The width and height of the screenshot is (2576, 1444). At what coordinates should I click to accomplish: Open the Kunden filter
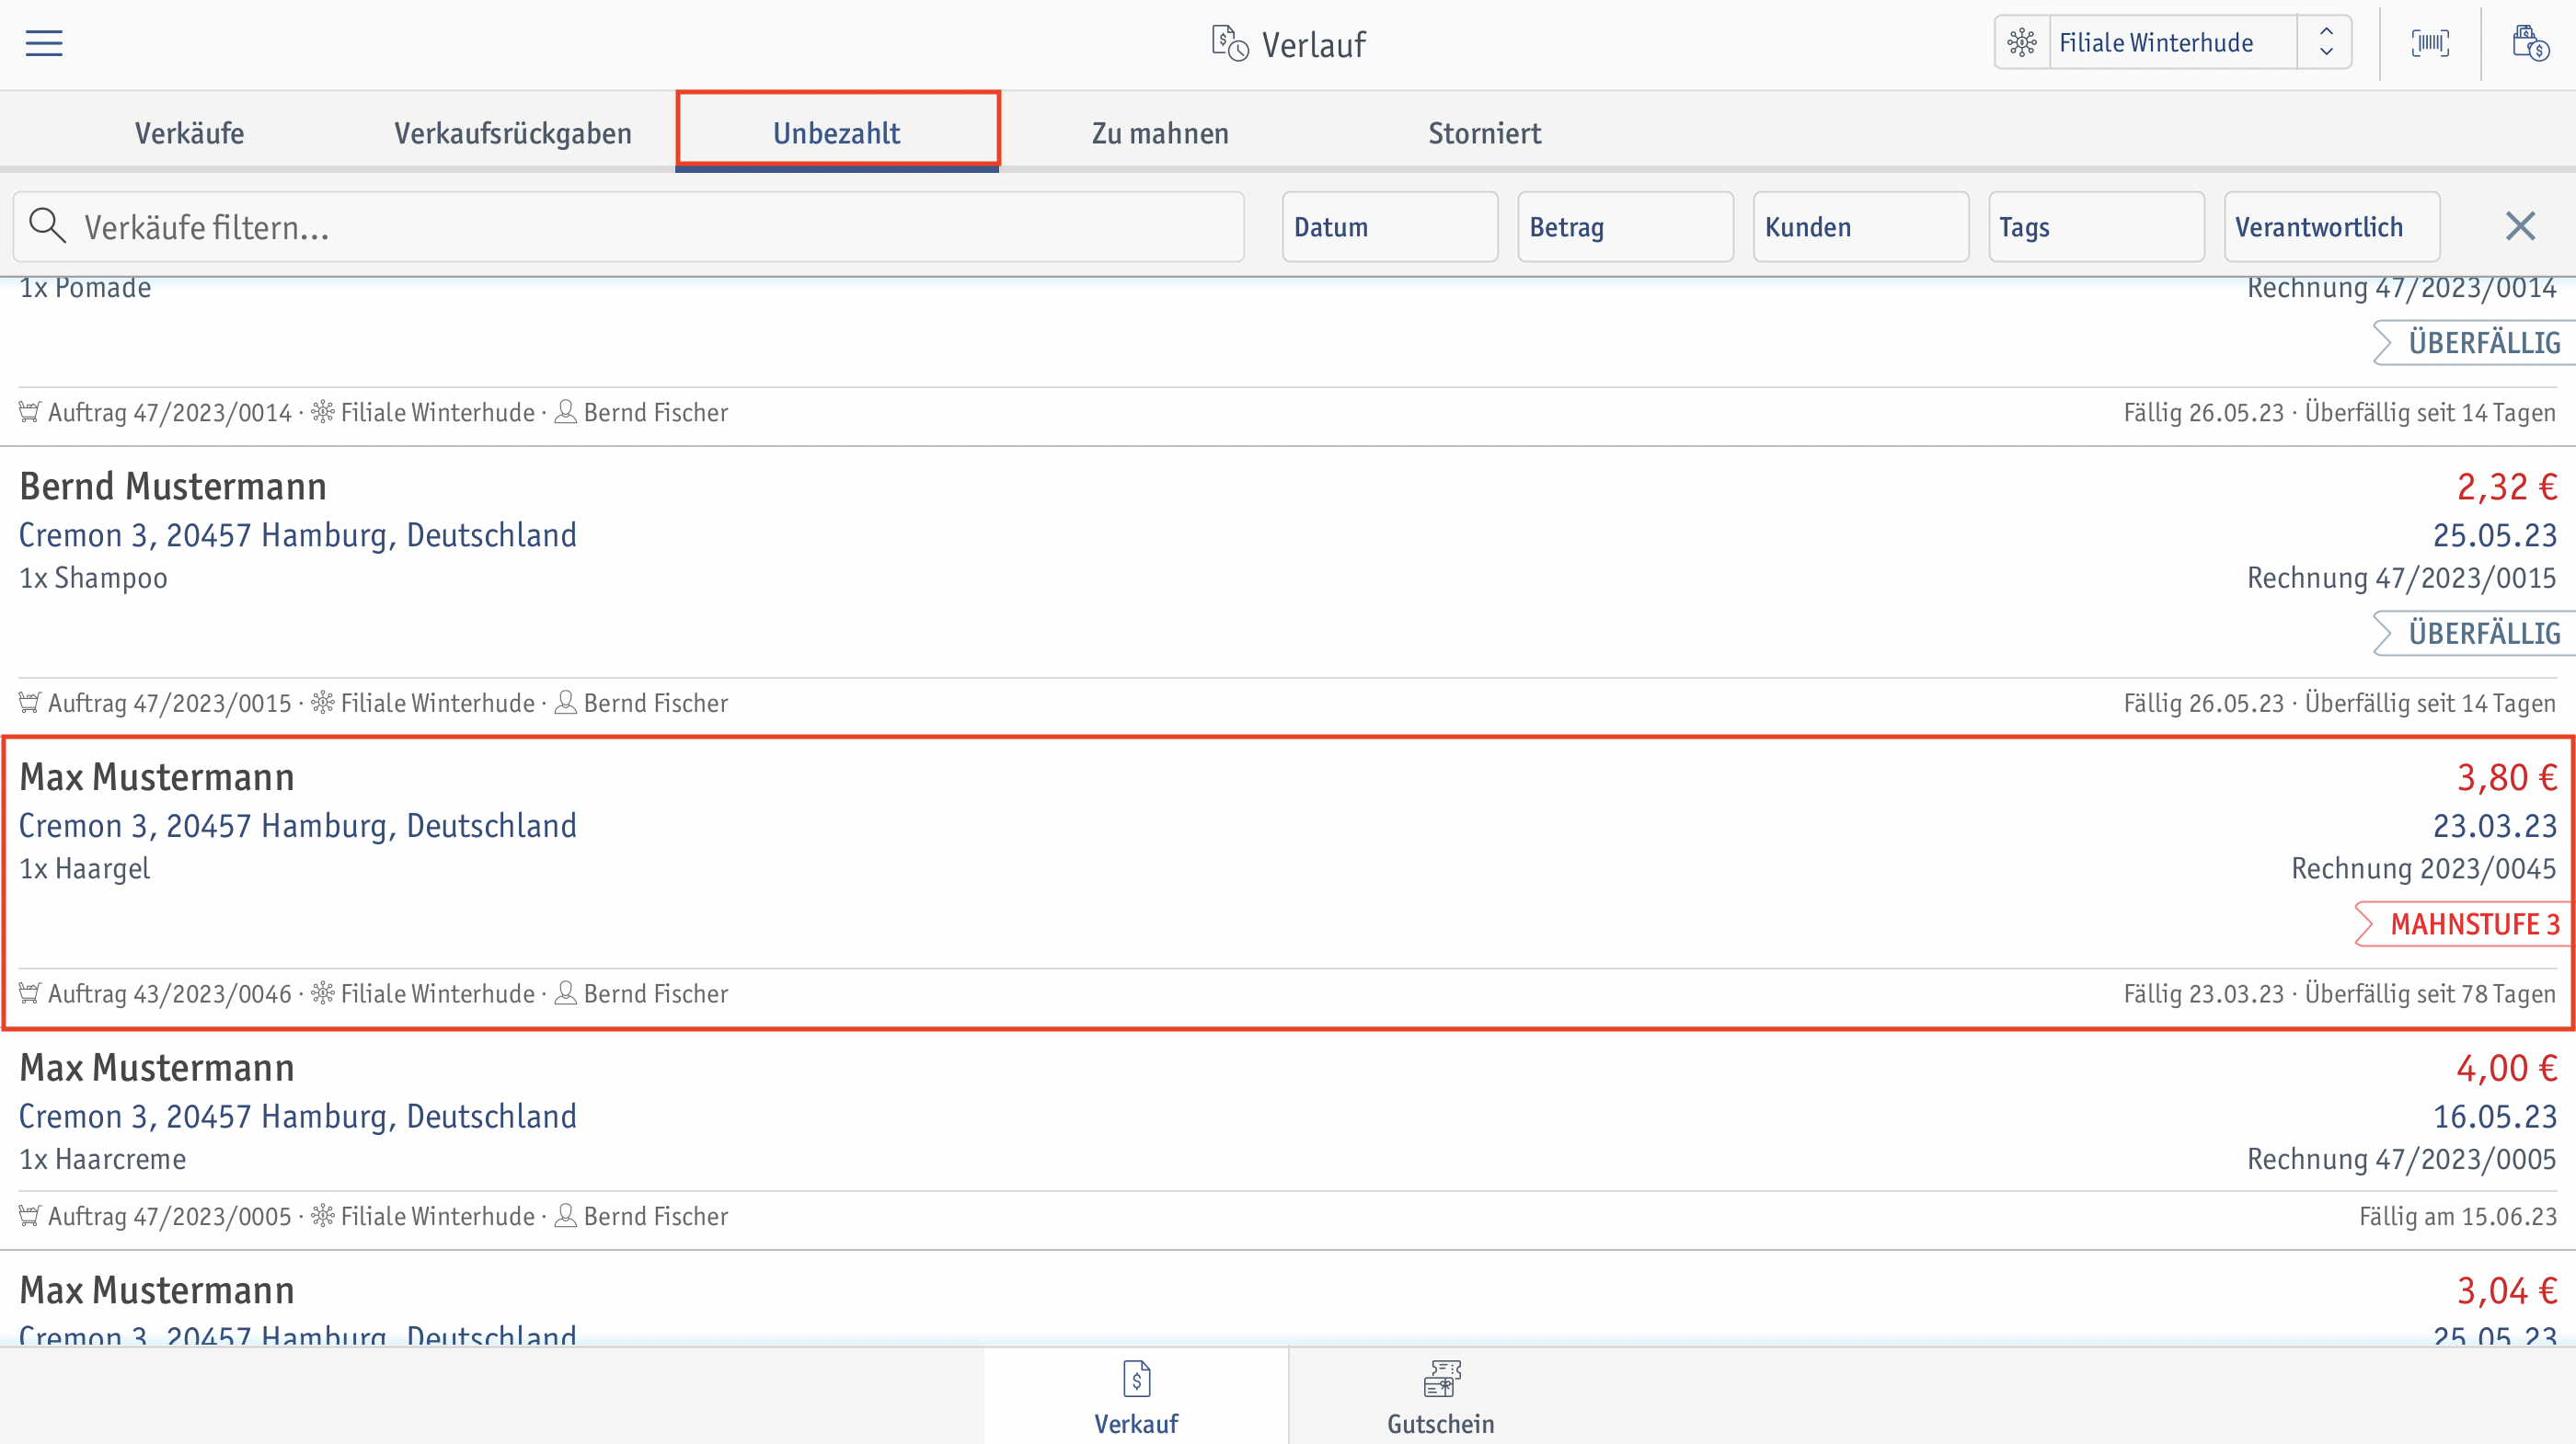pyautogui.click(x=1861, y=227)
